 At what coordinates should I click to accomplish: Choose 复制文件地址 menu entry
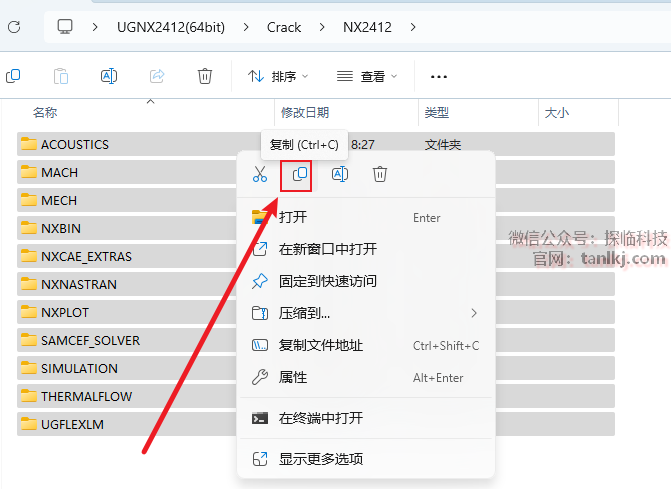coord(366,345)
